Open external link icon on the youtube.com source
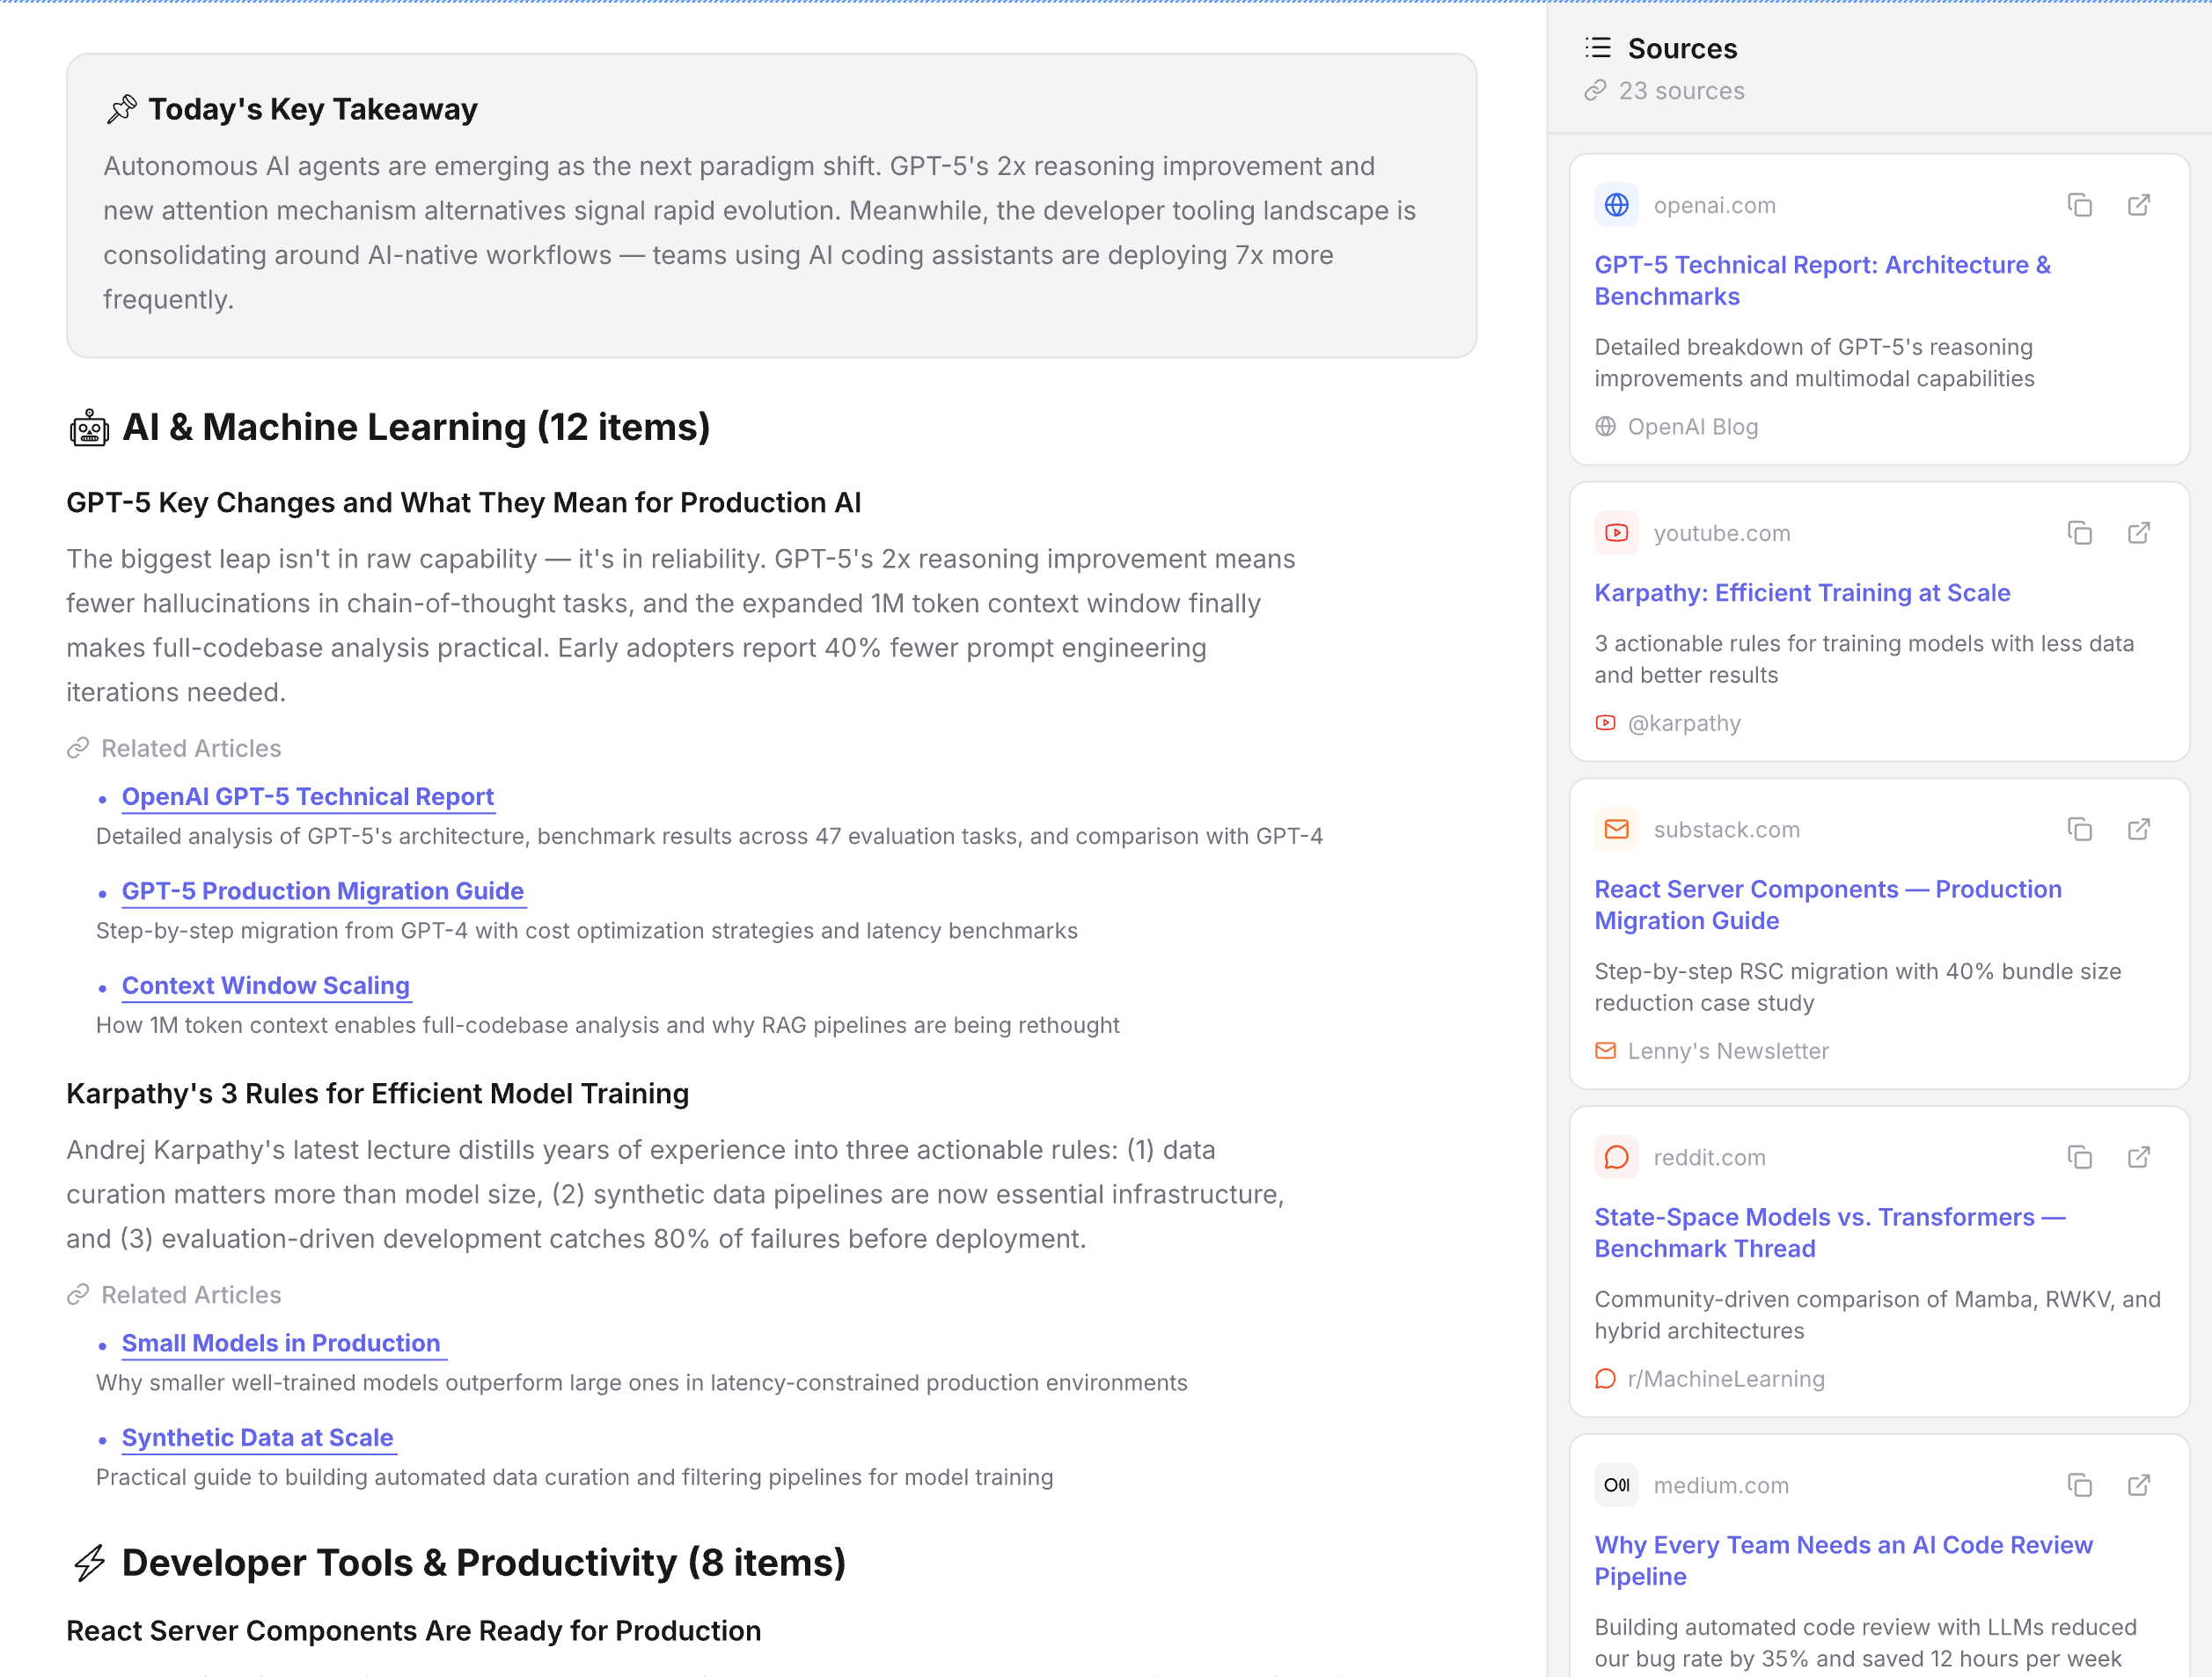The image size is (2212, 1677). [x=2140, y=533]
